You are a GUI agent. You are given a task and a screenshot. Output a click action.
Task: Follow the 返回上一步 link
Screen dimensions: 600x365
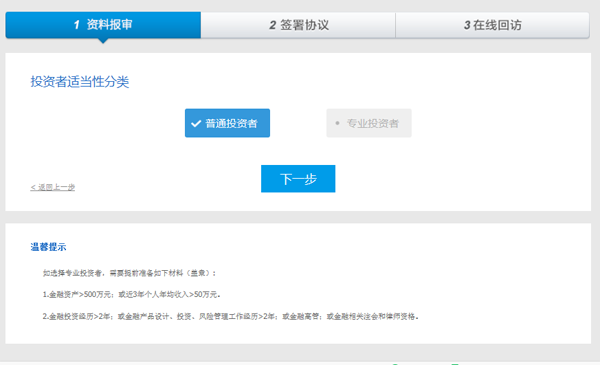(53, 187)
